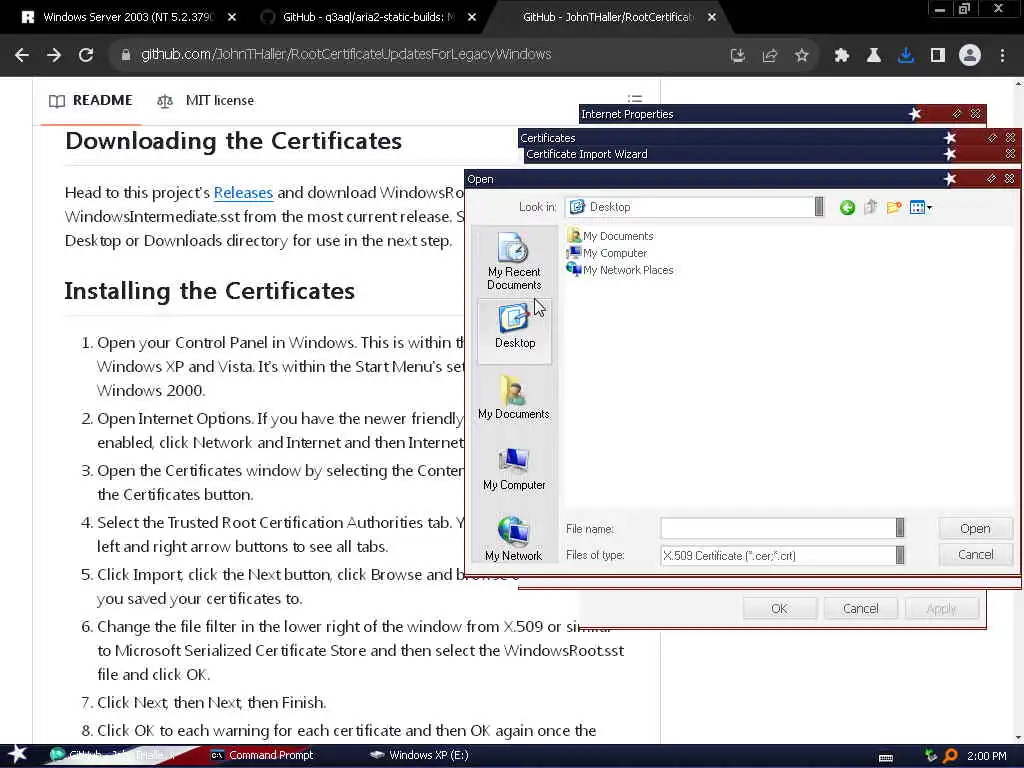Select Desktop in the places bar
This screenshot has height=768, width=1024.
pos(515,330)
